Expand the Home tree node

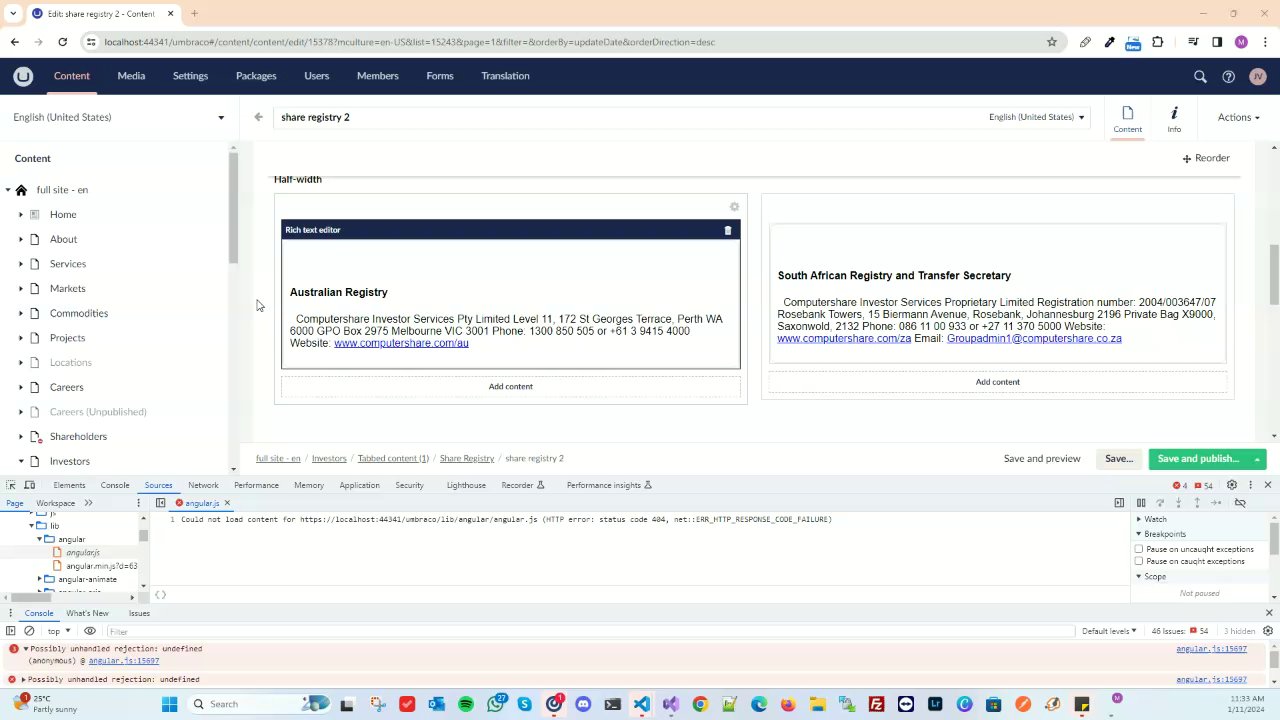[20, 214]
